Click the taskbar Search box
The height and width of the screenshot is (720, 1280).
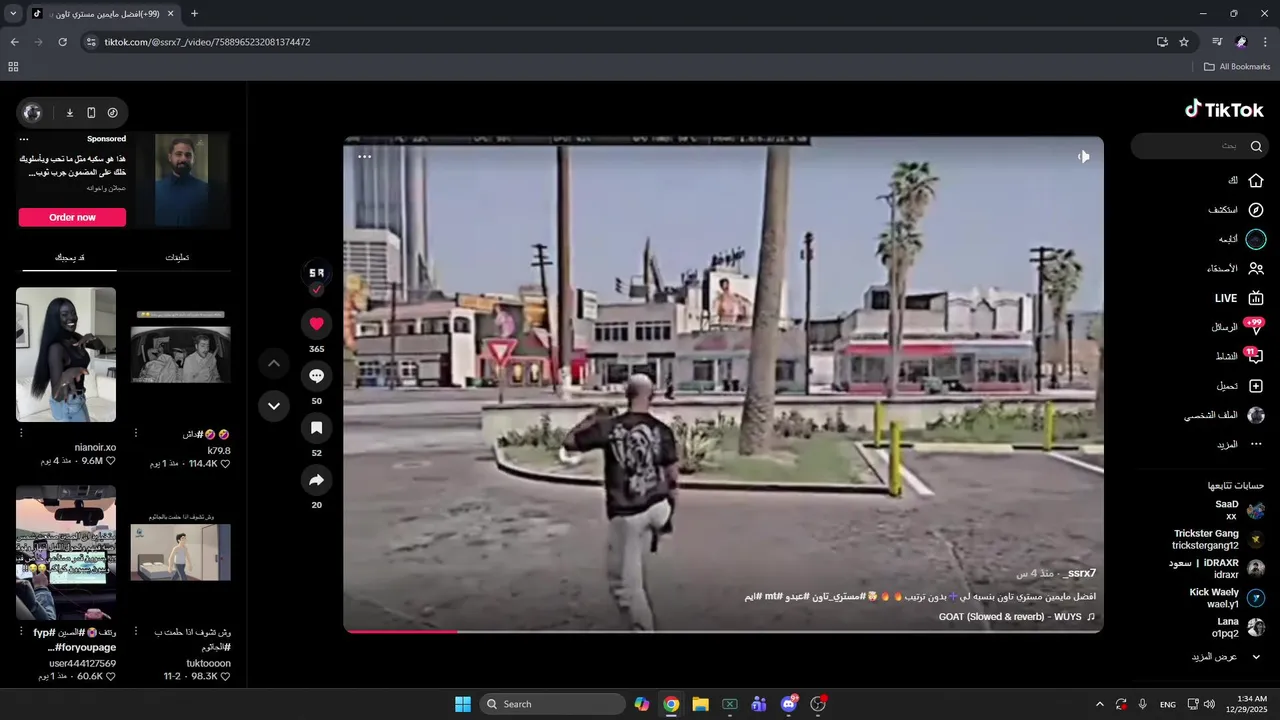pos(552,704)
